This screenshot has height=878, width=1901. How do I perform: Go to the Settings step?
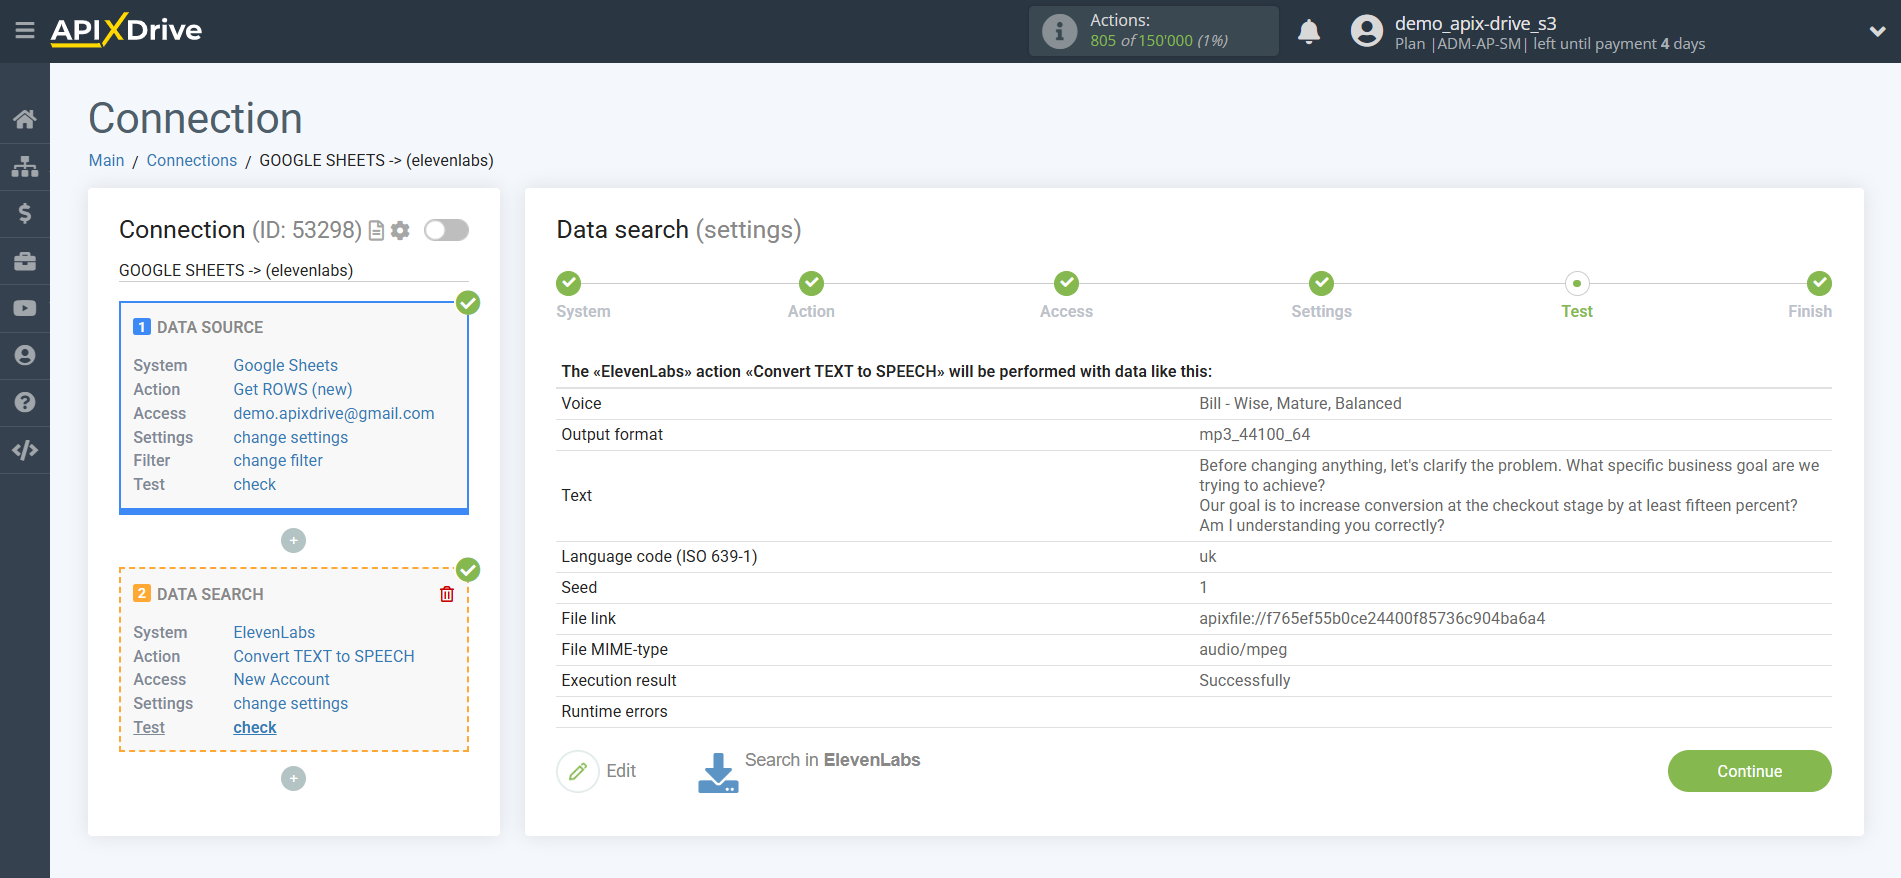1321,283
